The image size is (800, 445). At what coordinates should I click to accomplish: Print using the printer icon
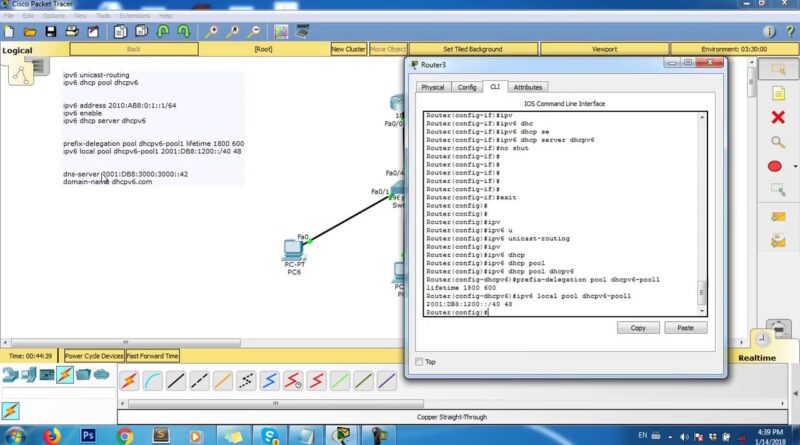[x=72, y=32]
